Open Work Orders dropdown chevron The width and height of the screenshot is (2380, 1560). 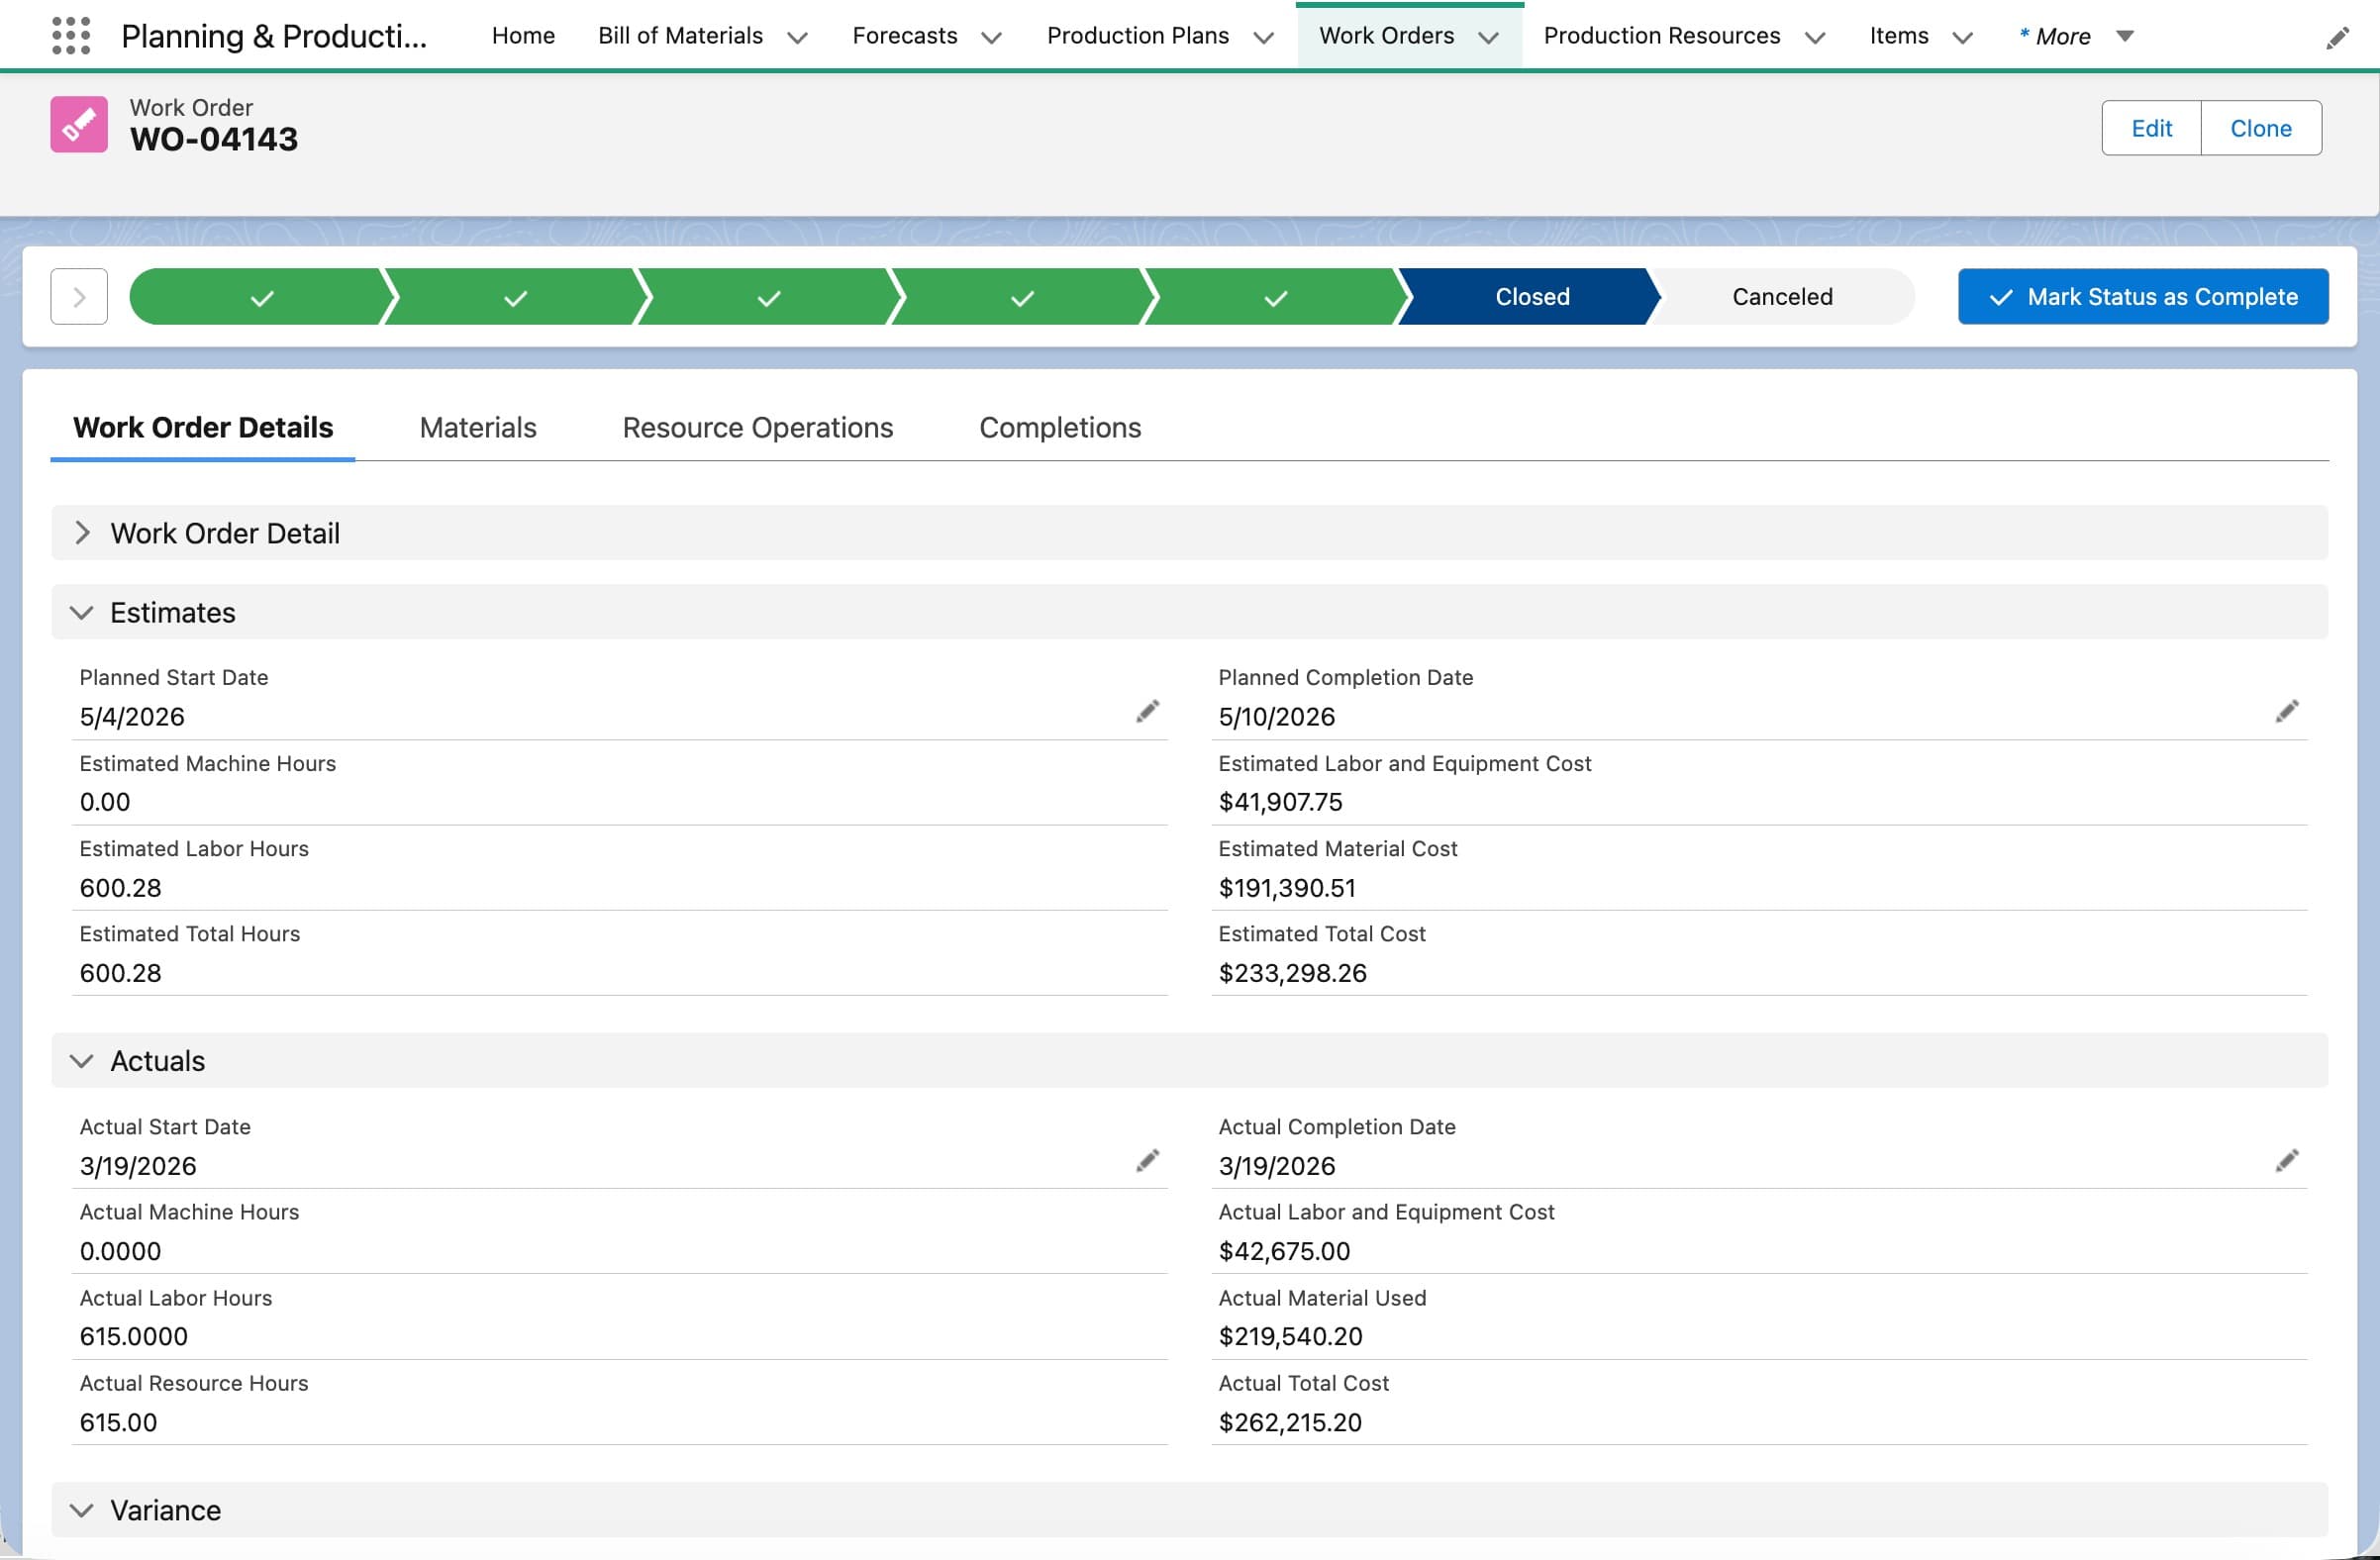click(1488, 38)
